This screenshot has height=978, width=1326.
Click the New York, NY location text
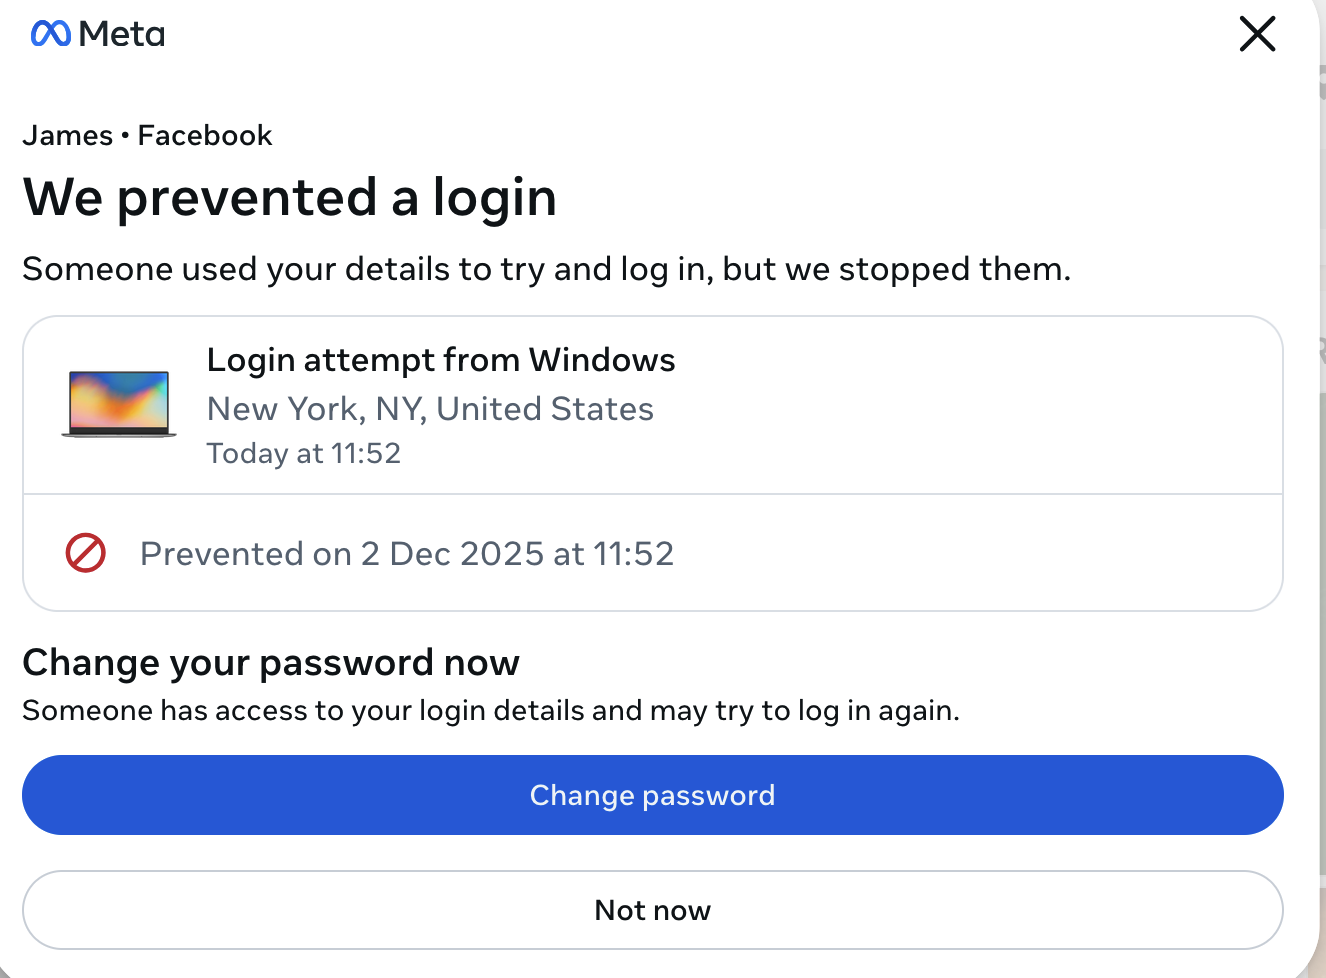click(x=316, y=409)
